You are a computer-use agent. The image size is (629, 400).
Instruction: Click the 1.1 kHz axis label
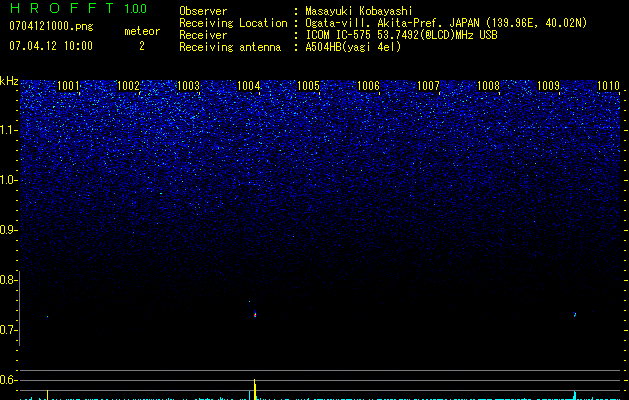8,130
